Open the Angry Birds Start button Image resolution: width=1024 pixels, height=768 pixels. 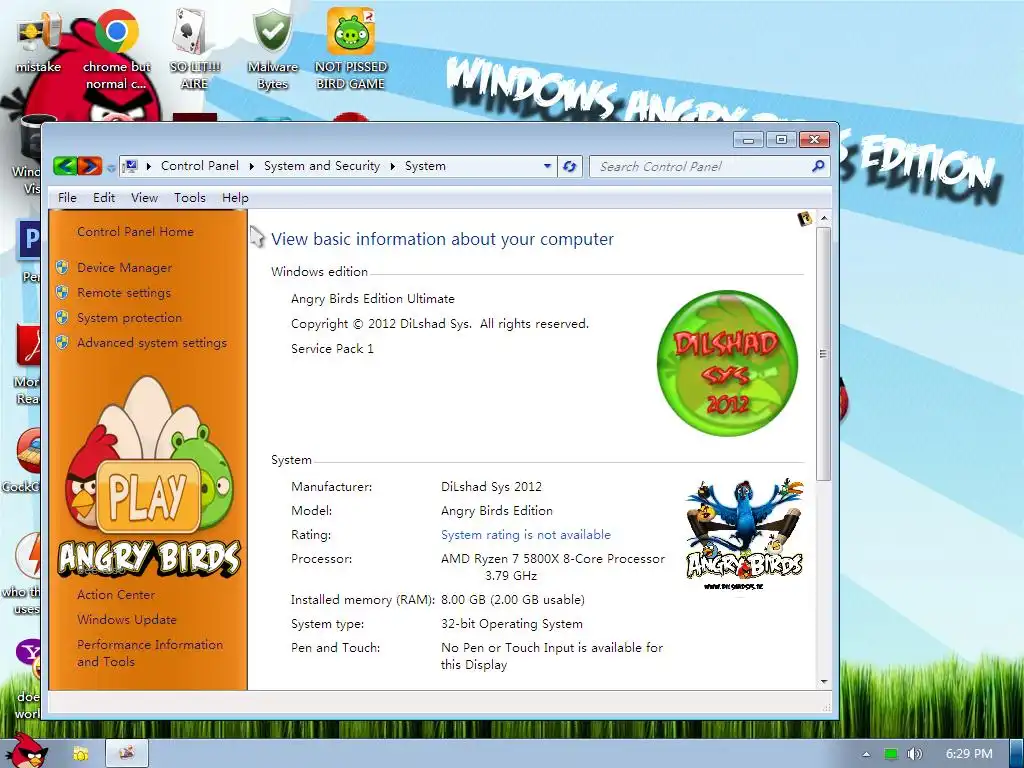[x=26, y=751]
